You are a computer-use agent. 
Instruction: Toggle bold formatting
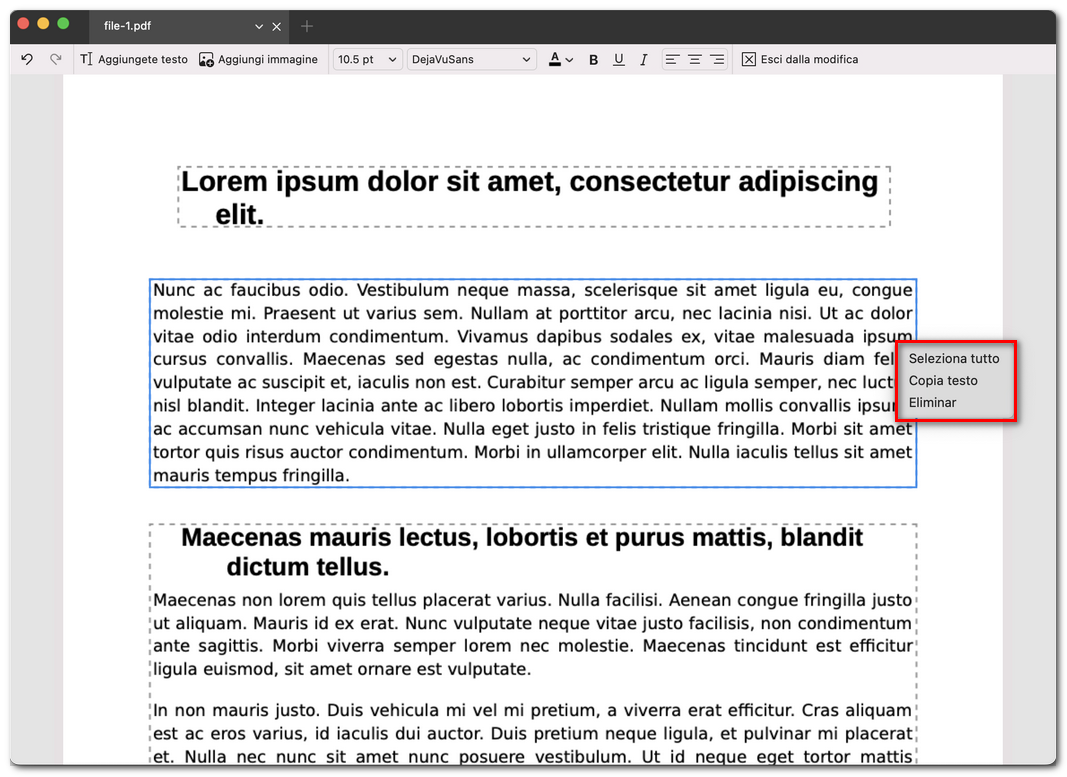(x=593, y=59)
